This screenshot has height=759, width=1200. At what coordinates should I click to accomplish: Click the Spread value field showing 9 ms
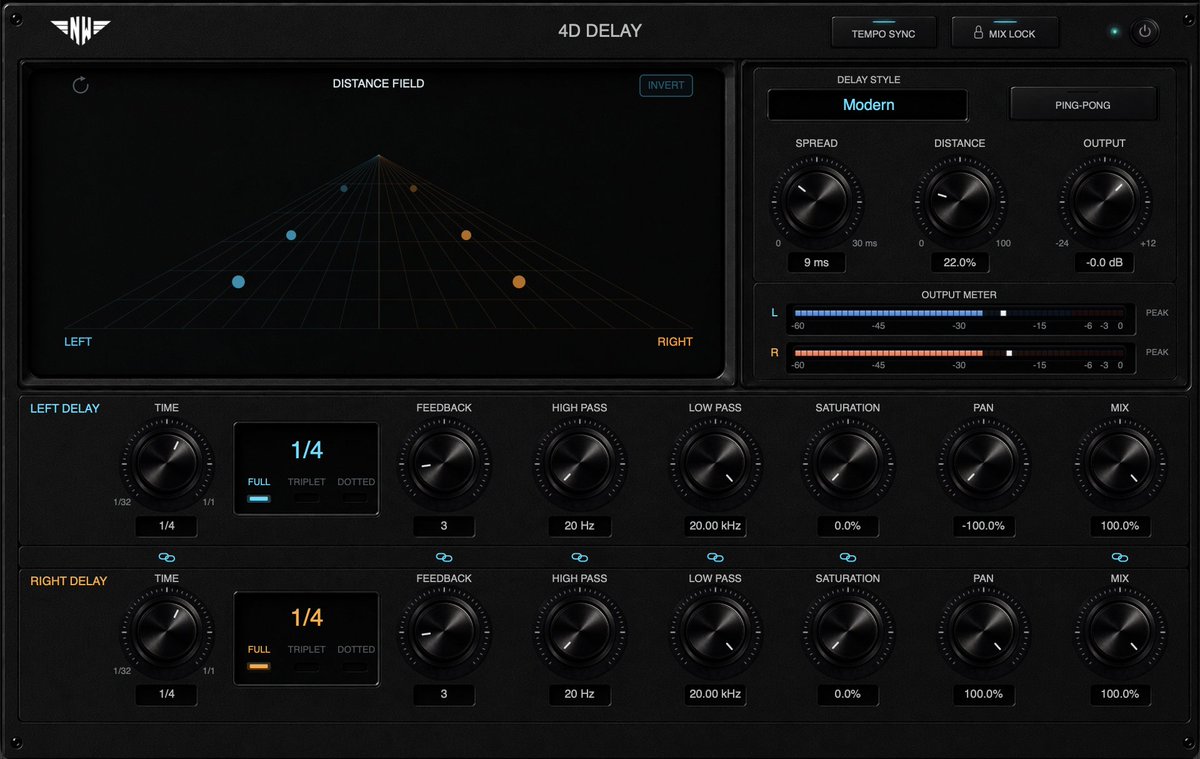(816, 263)
